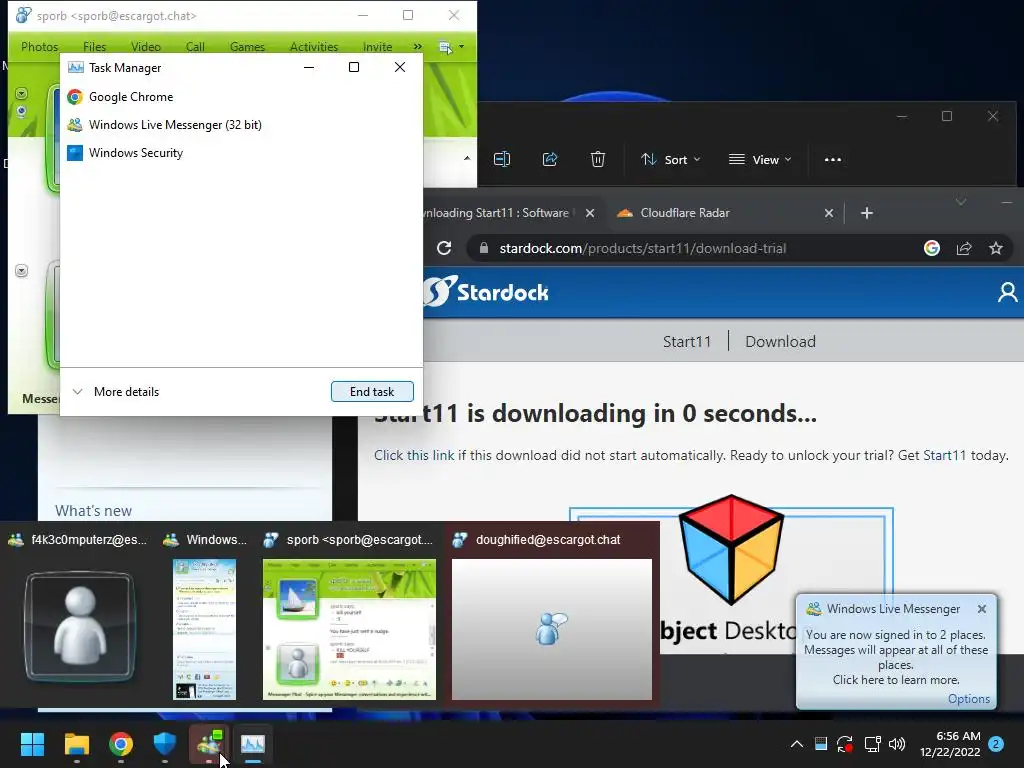Bookmark this page with star icon
Image resolution: width=1024 pixels, height=768 pixels.
[995, 248]
